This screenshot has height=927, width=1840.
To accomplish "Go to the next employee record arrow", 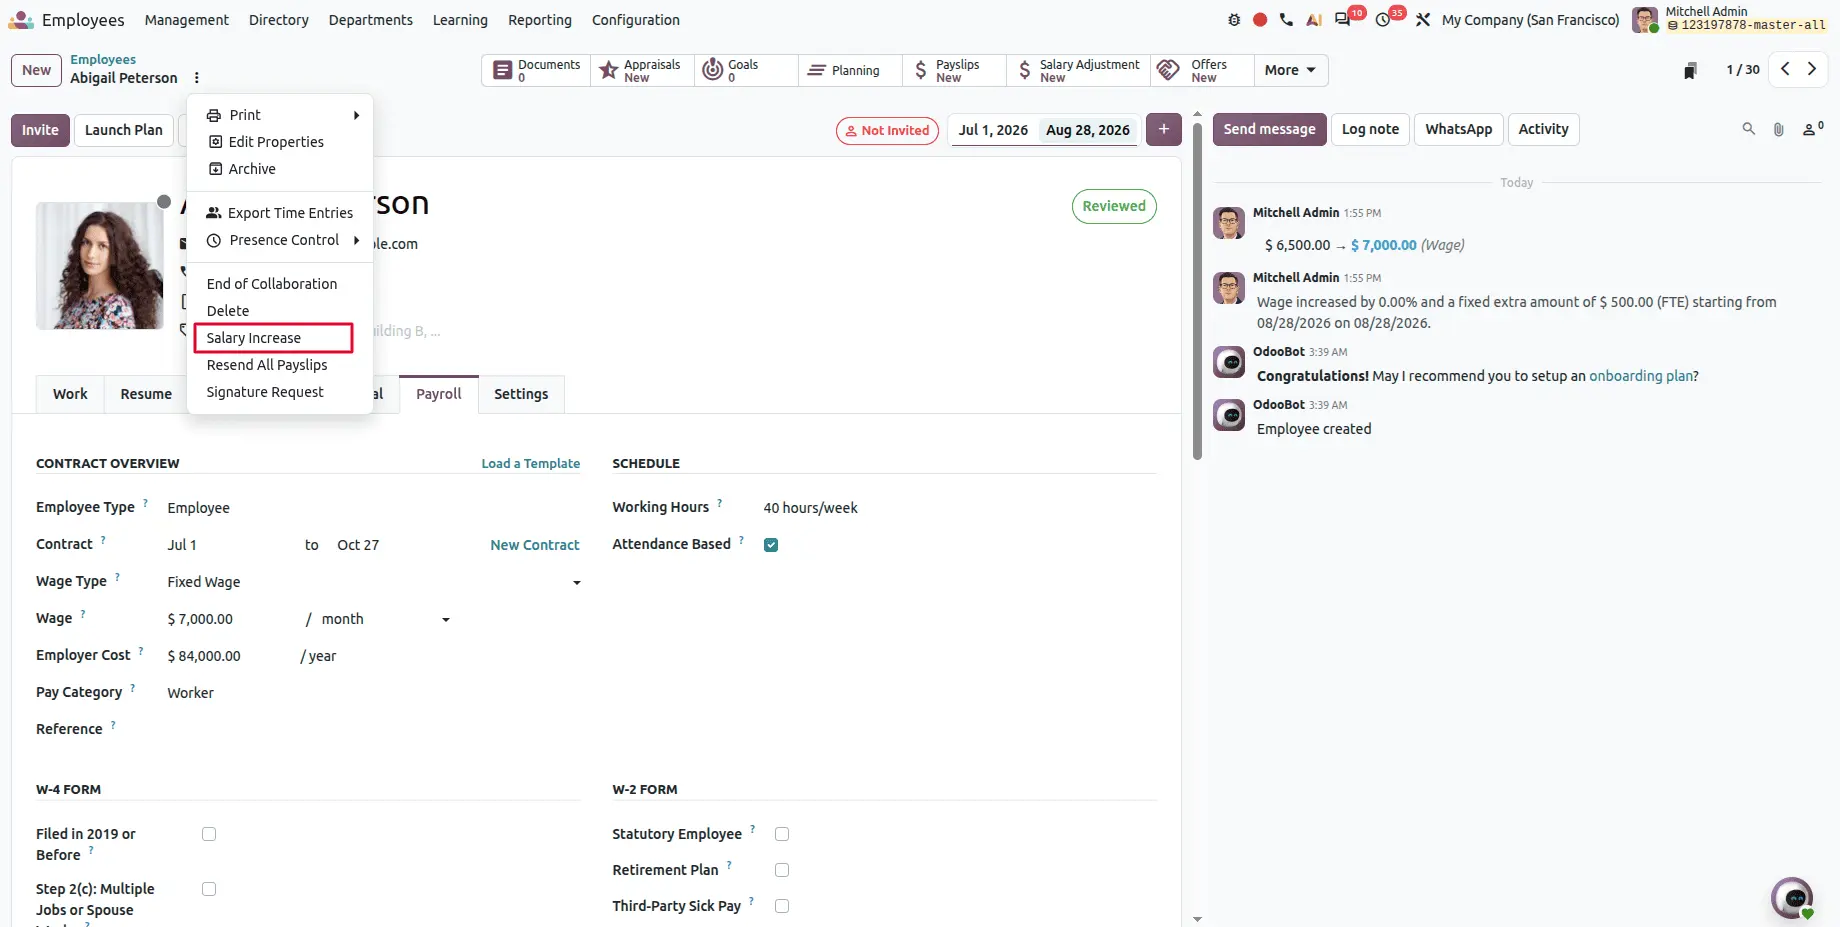I will tap(1812, 69).
